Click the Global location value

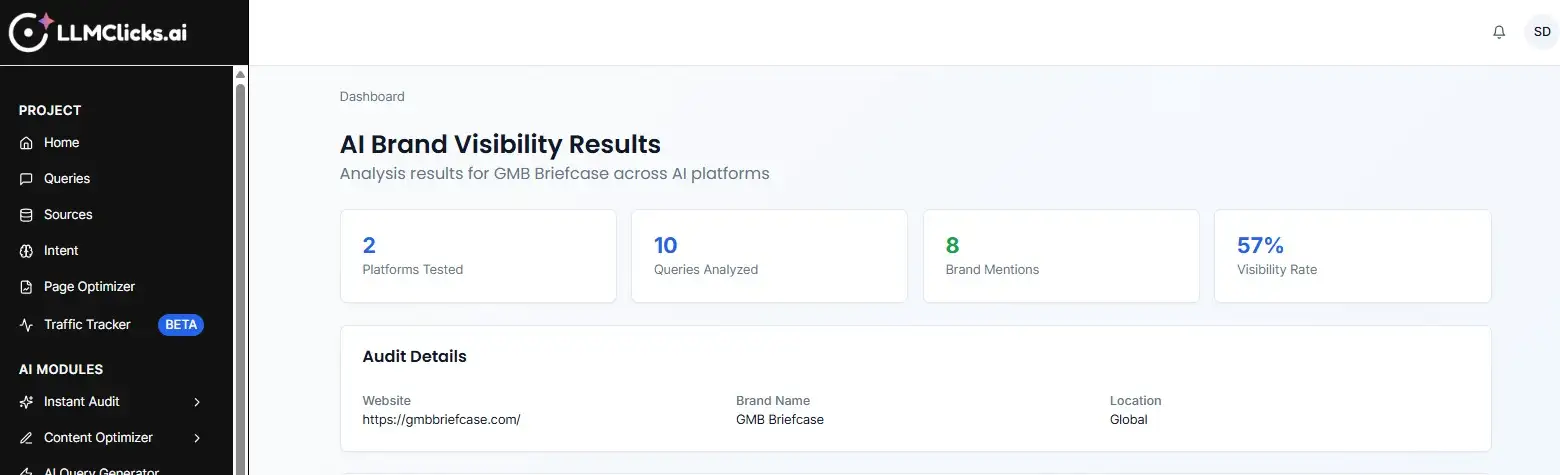pos(1129,420)
